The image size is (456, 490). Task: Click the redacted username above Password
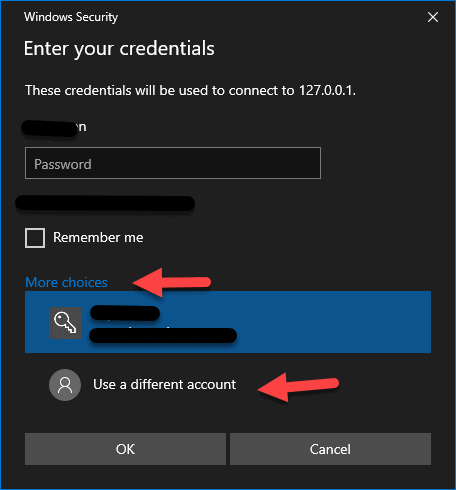54,128
